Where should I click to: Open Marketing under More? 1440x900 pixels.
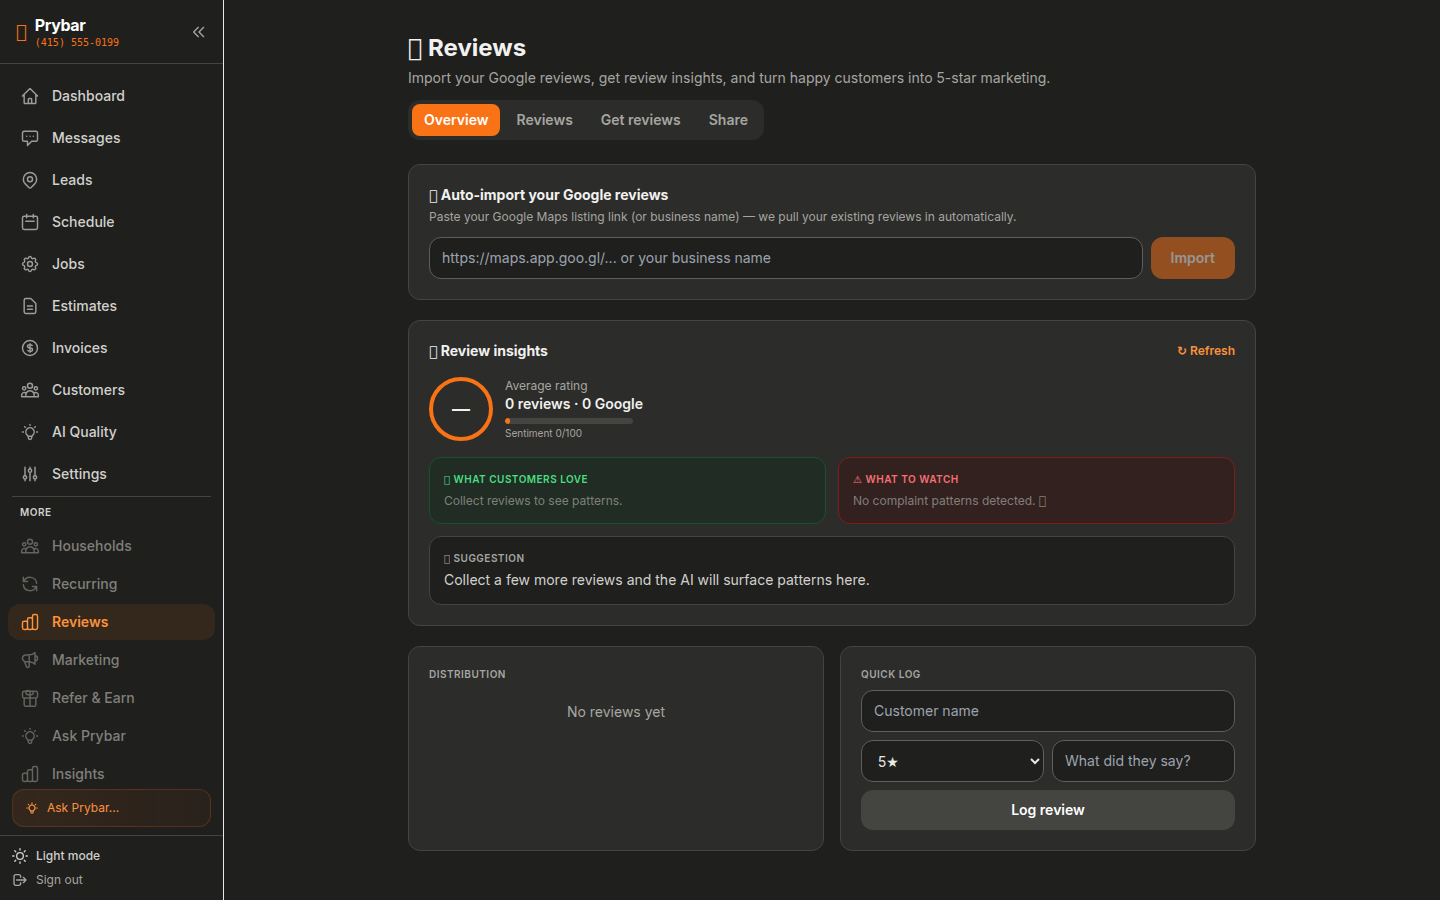[111, 660]
